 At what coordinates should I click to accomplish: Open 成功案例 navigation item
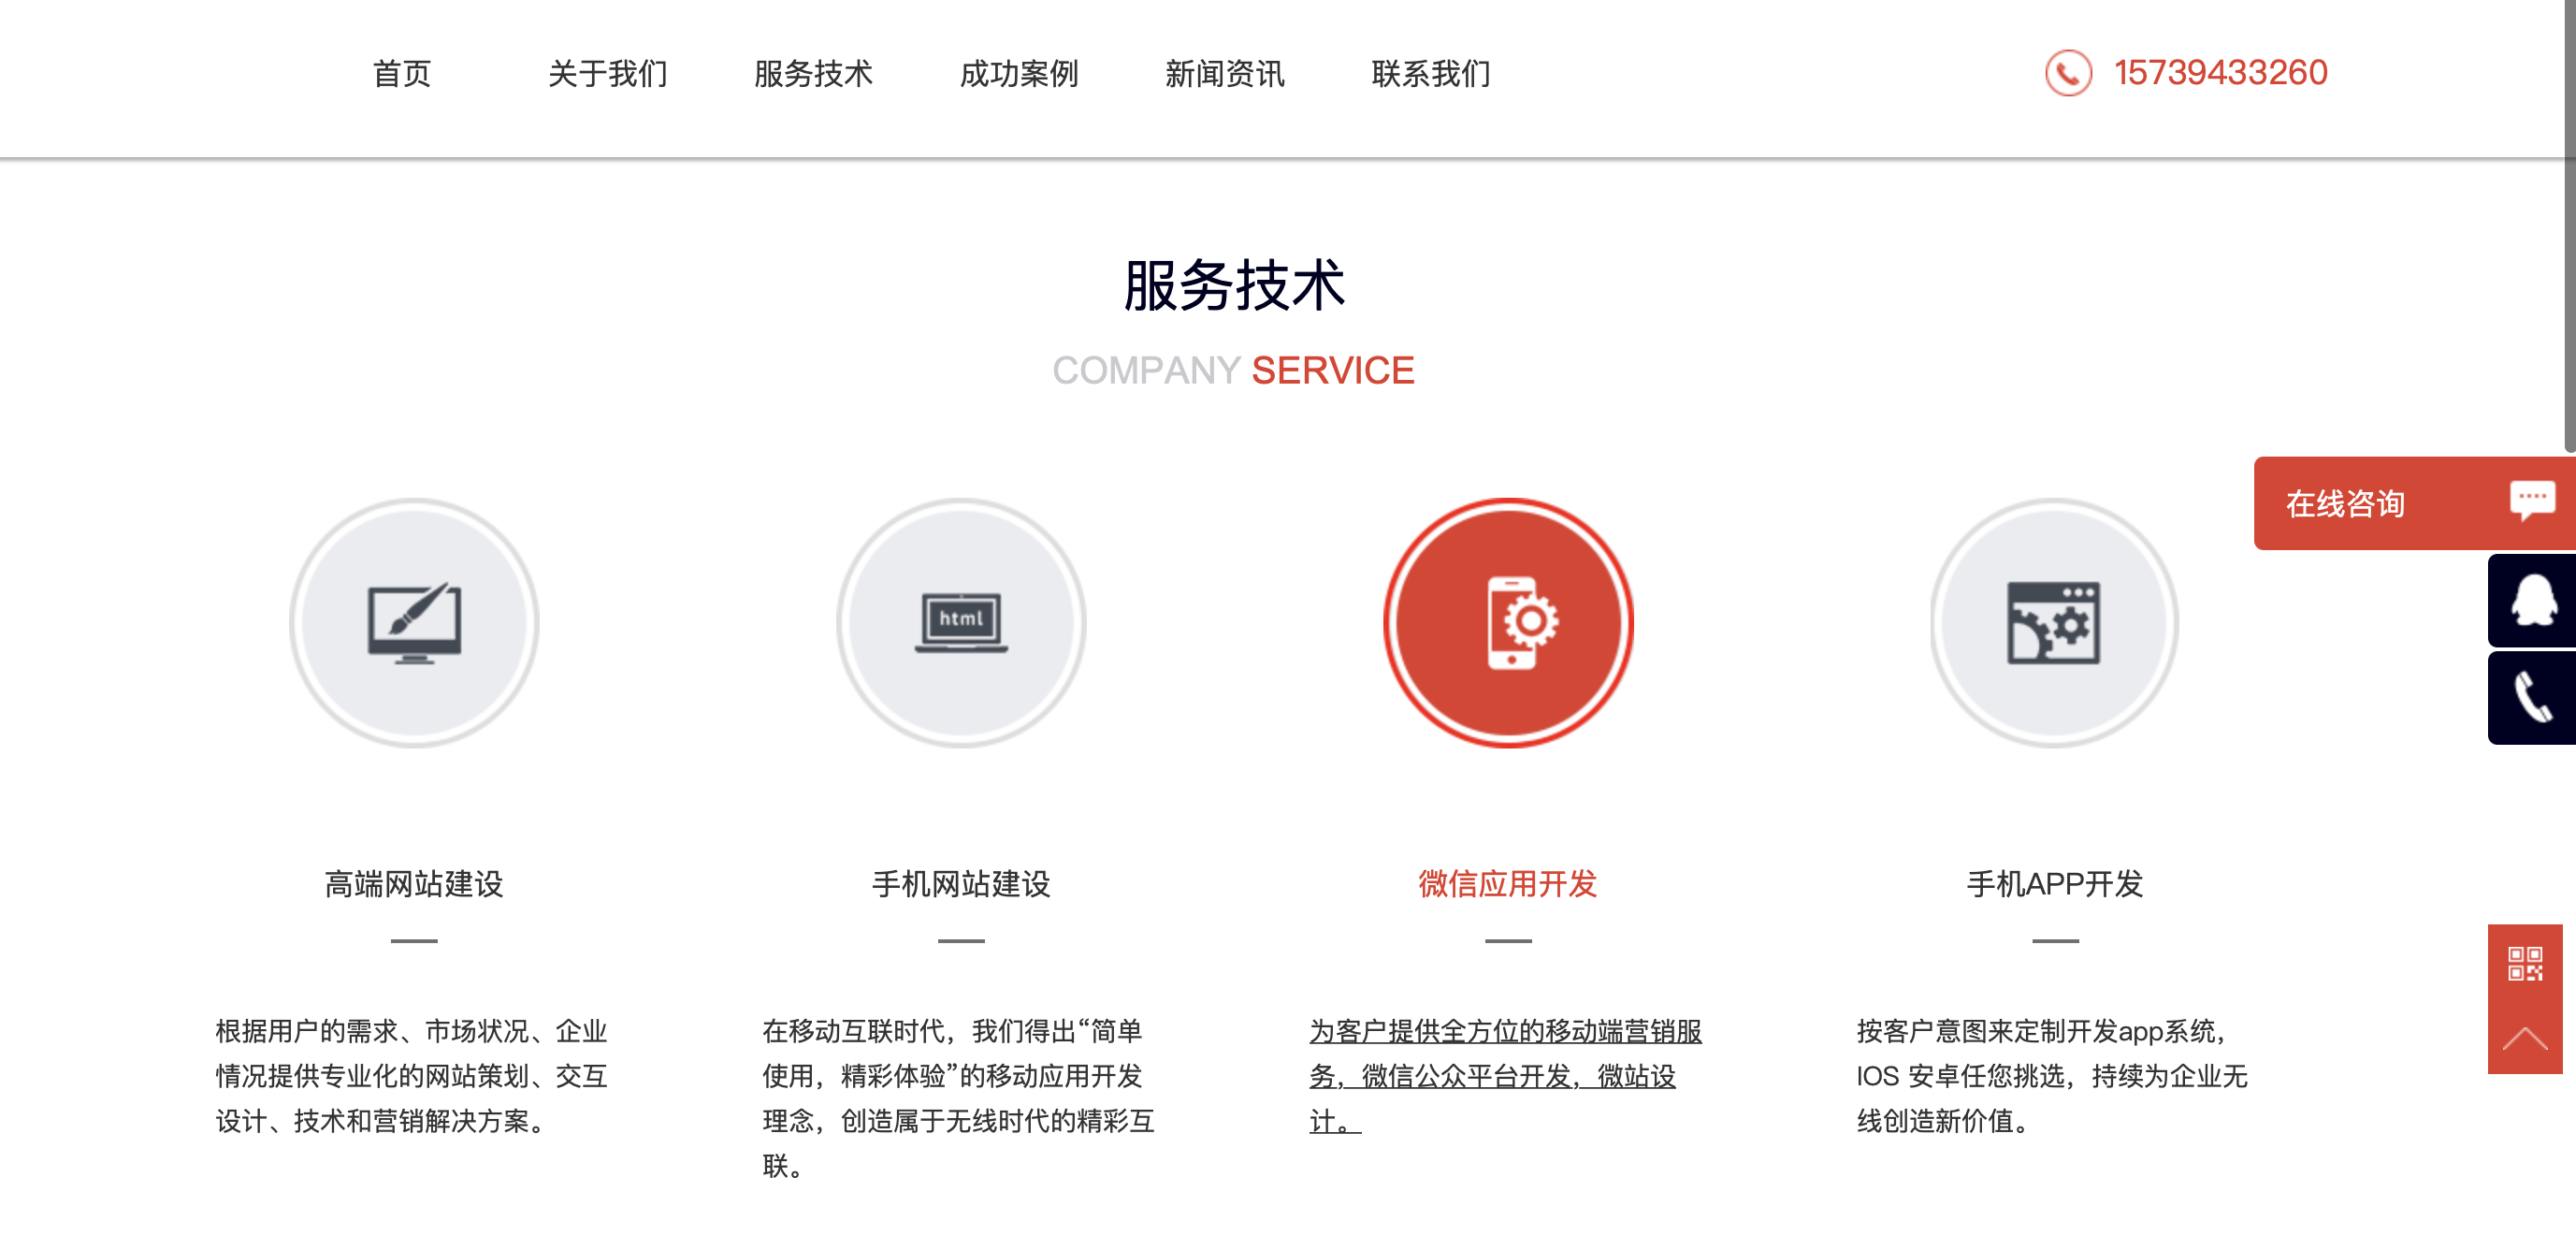pos(1019,73)
